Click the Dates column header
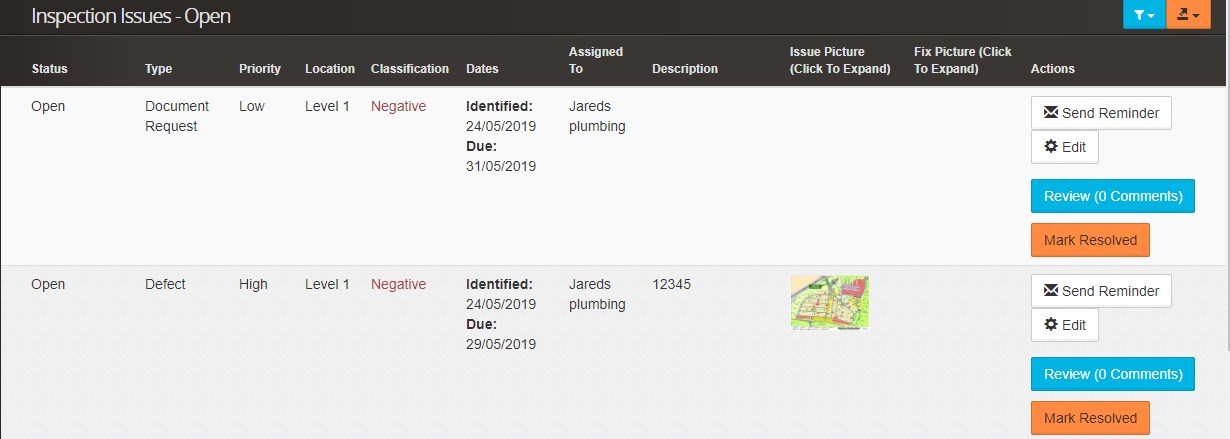This screenshot has height=439, width=1230. [482, 69]
